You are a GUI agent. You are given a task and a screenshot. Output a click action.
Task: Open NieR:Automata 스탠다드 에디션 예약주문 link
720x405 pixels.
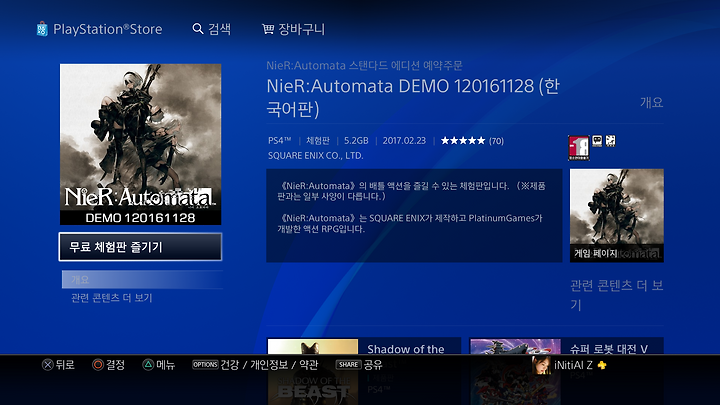point(364,65)
